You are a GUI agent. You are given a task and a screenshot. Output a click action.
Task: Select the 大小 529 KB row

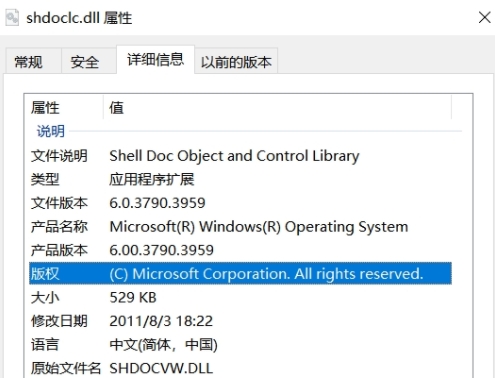click(240, 297)
